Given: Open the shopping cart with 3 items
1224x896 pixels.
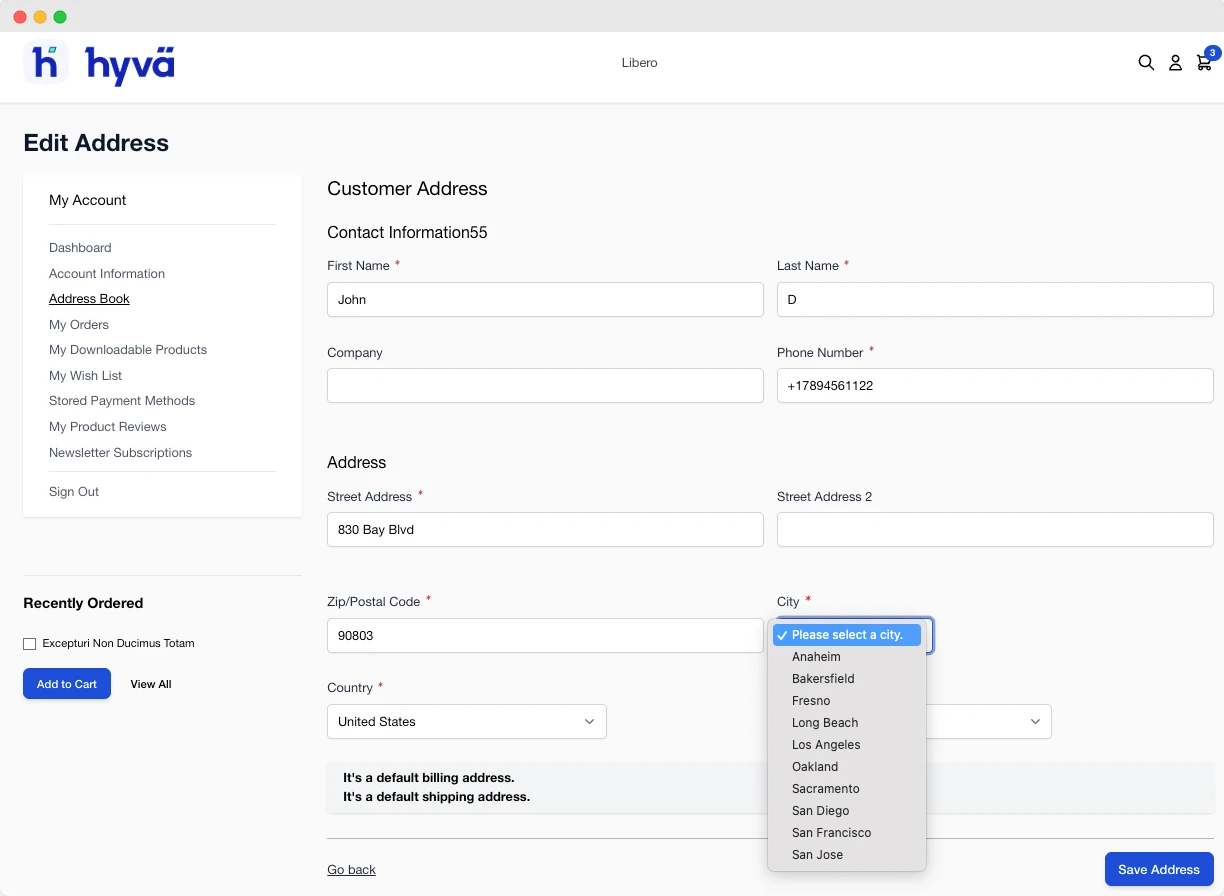Looking at the screenshot, I should point(1204,62).
